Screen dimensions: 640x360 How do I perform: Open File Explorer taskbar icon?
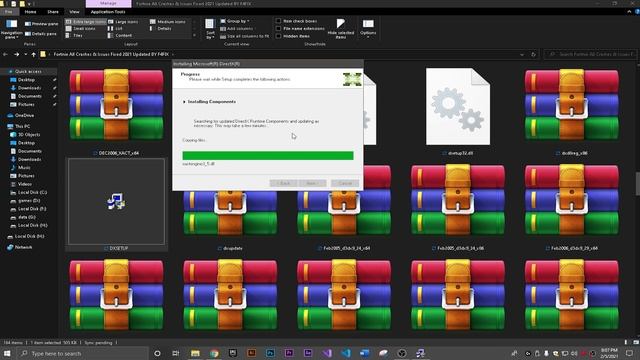(195, 353)
